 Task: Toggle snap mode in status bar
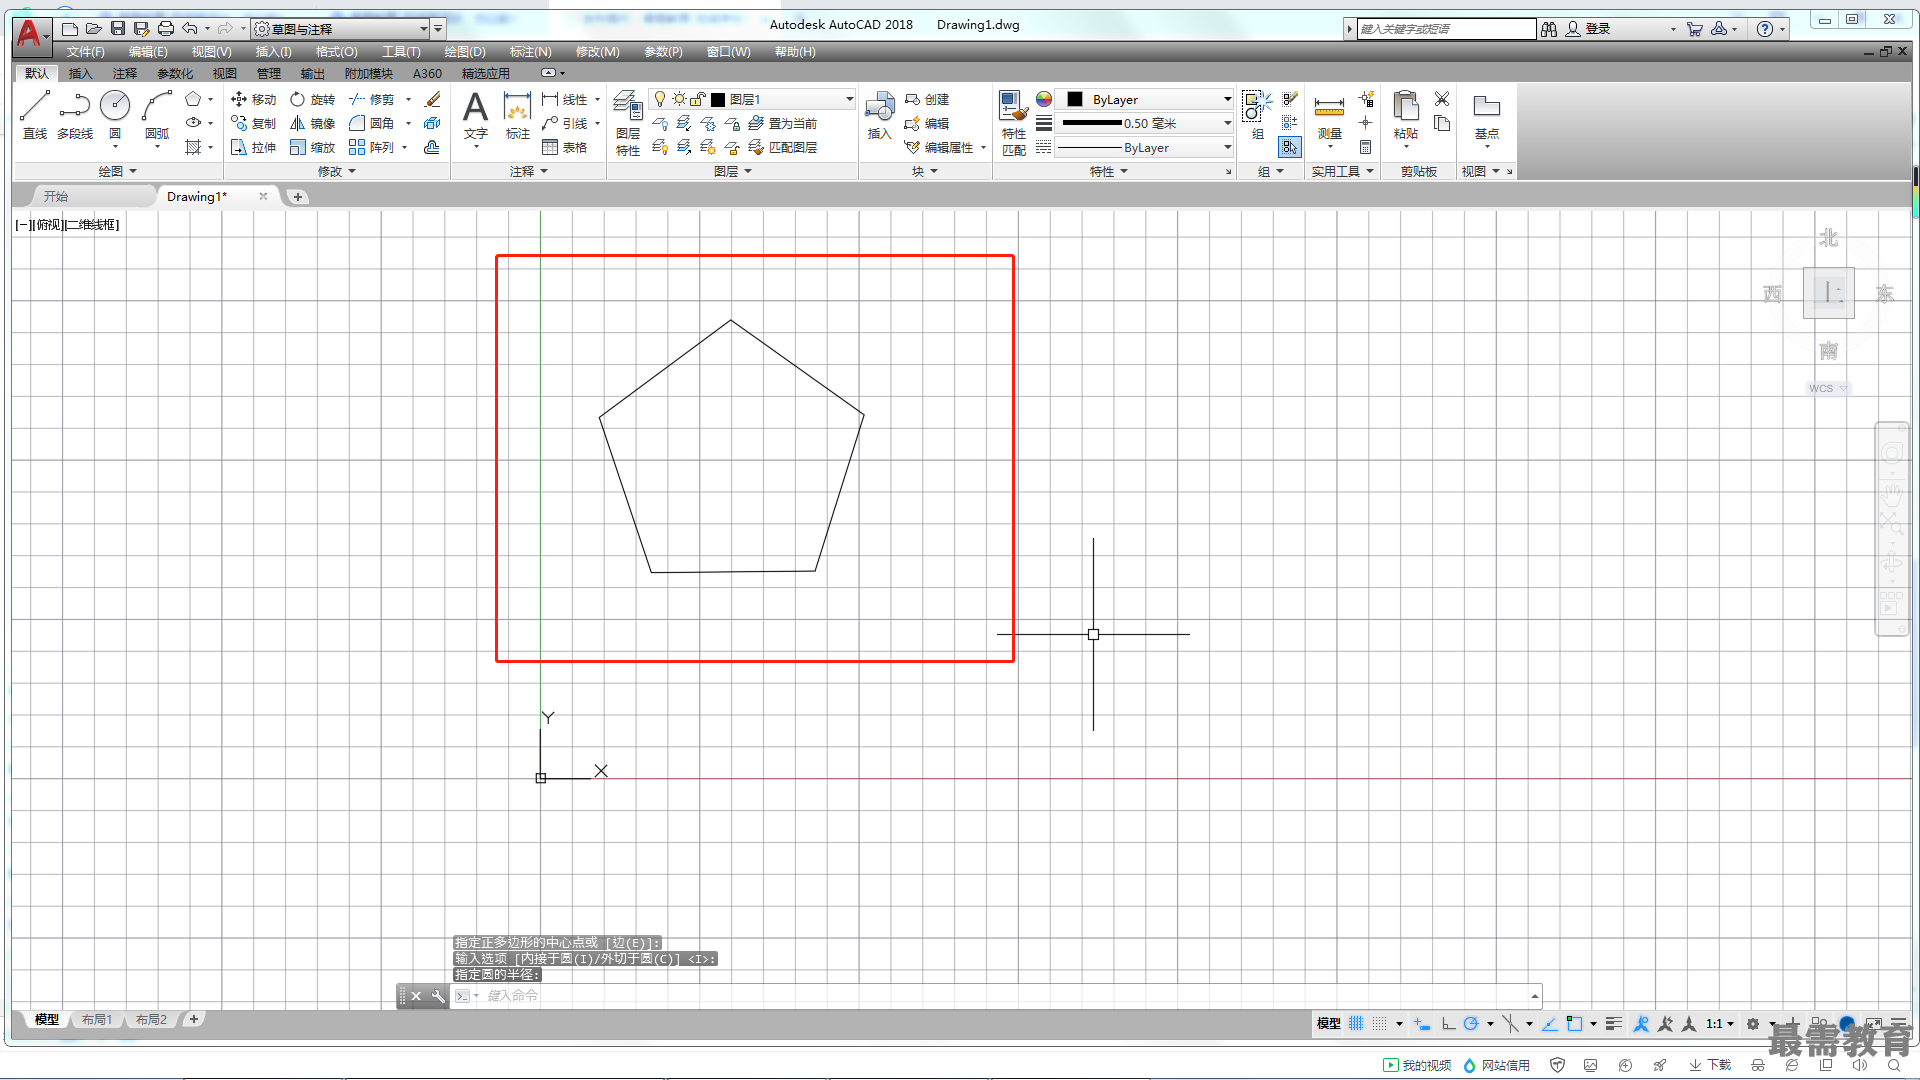tap(1379, 1023)
